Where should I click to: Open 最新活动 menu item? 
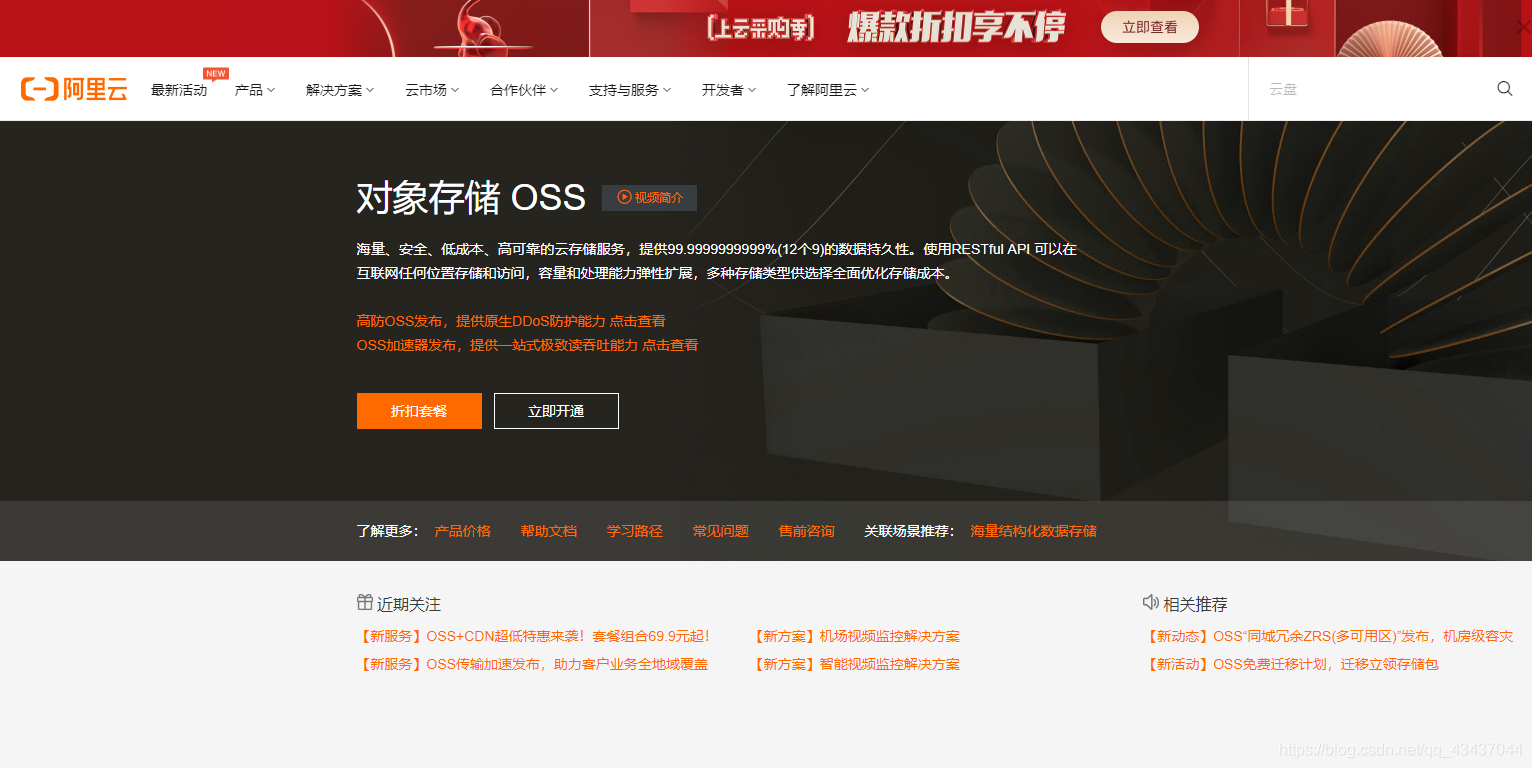click(x=179, y=90)
